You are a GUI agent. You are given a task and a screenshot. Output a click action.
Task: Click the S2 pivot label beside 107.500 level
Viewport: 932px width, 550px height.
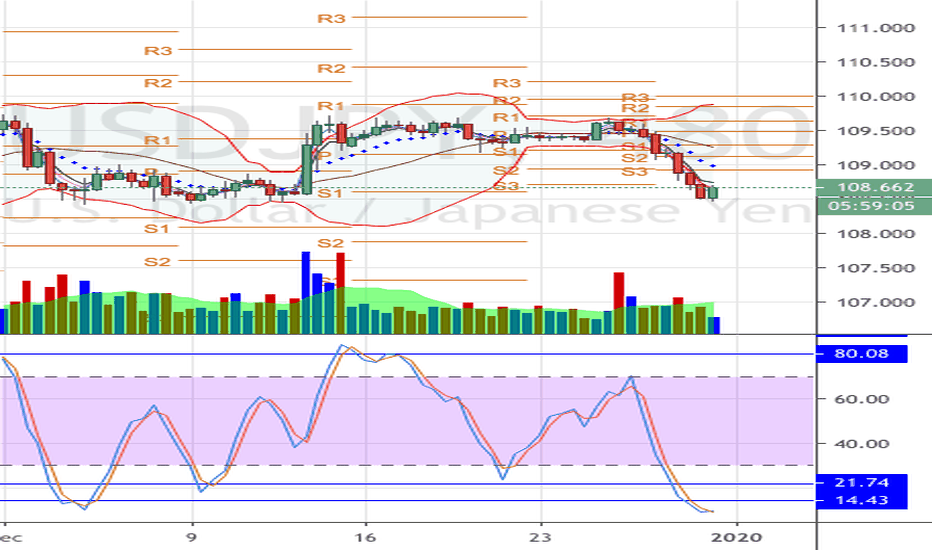(x=157, y=262)
